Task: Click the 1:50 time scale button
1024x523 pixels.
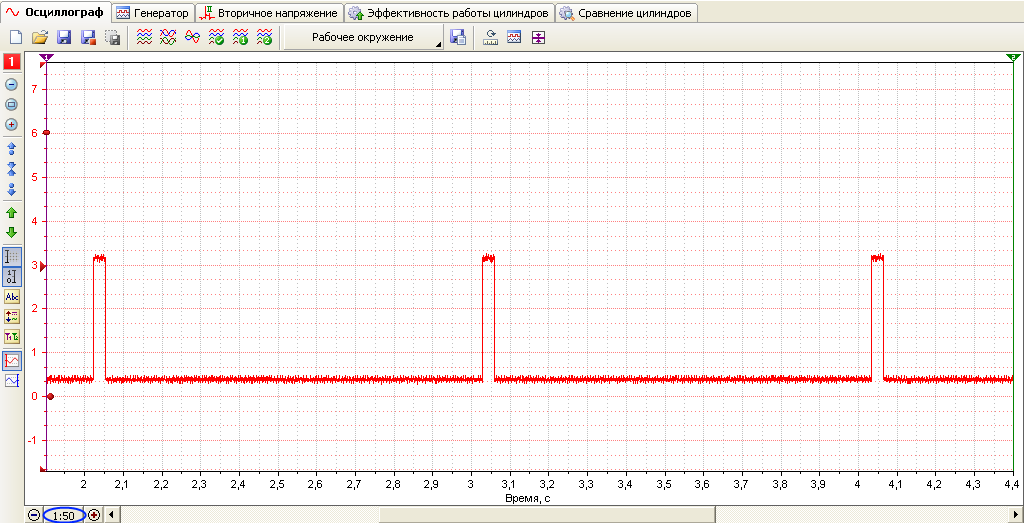Action: coord(64,516)
